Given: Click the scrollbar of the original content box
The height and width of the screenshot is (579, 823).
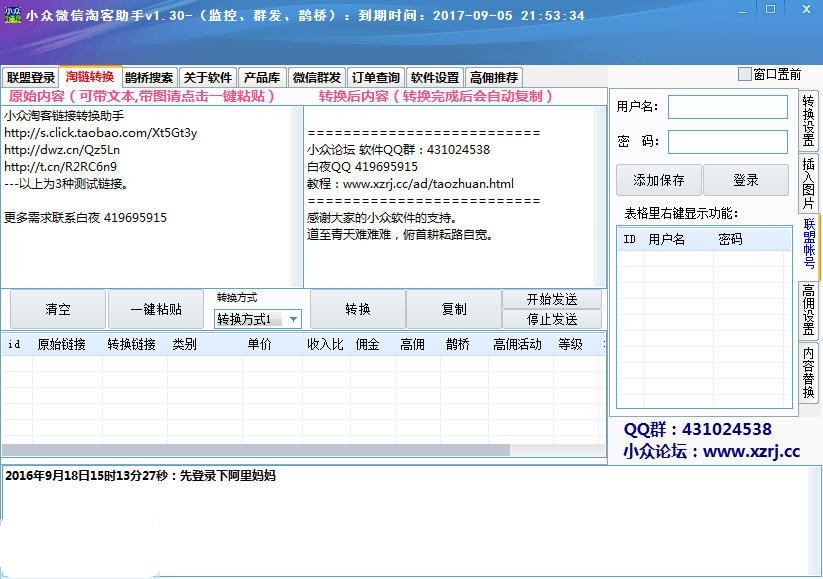Looking at the screenshot, I should (x=297, y=197).
